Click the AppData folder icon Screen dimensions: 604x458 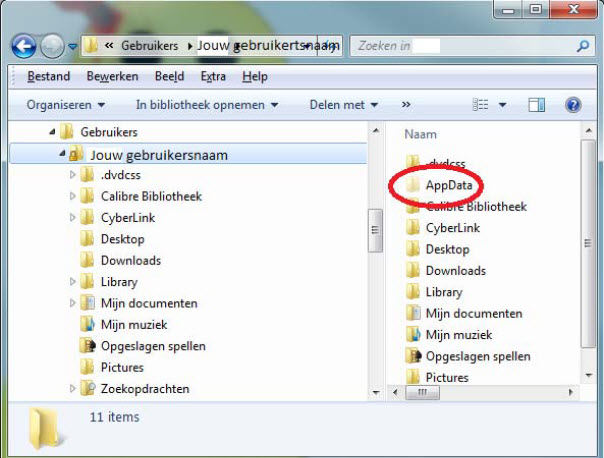pos(413,185)
